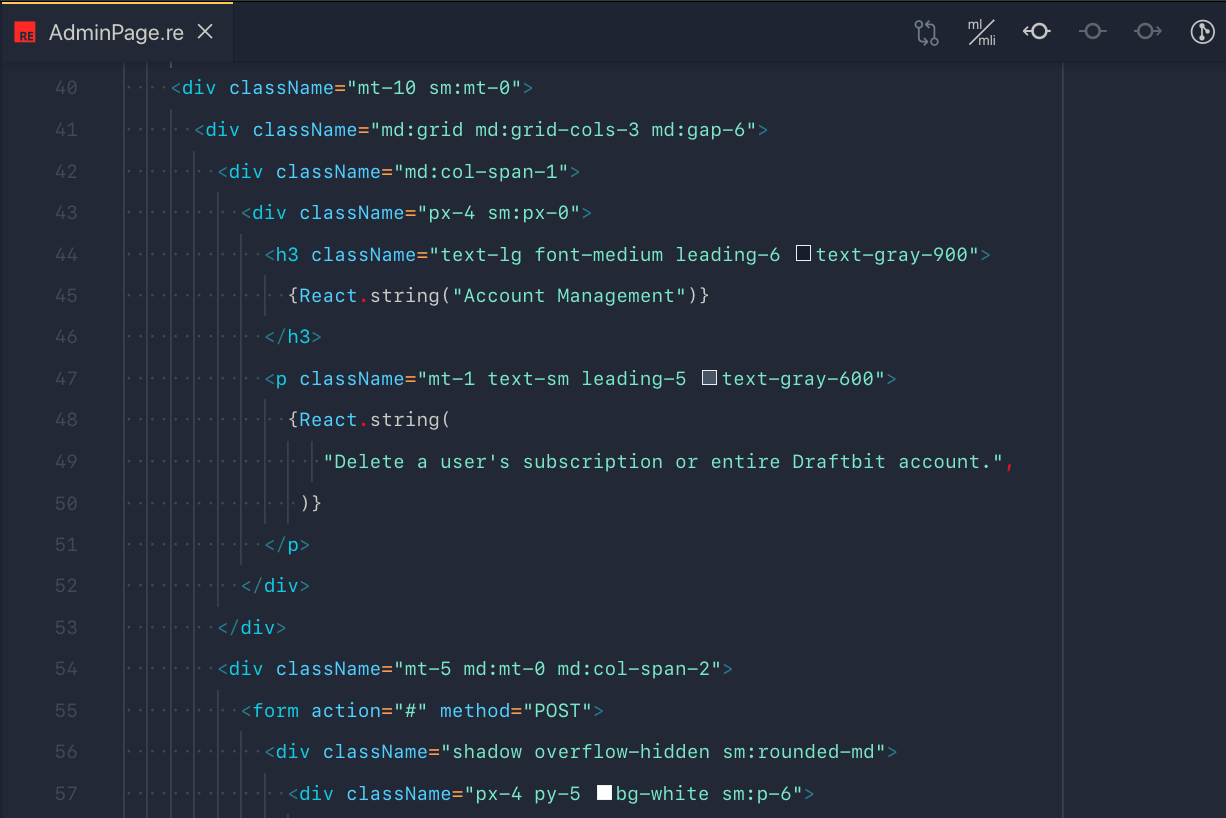Switch between ml/mli implementation and interface
1226x818 pixels.
(981, 33)
